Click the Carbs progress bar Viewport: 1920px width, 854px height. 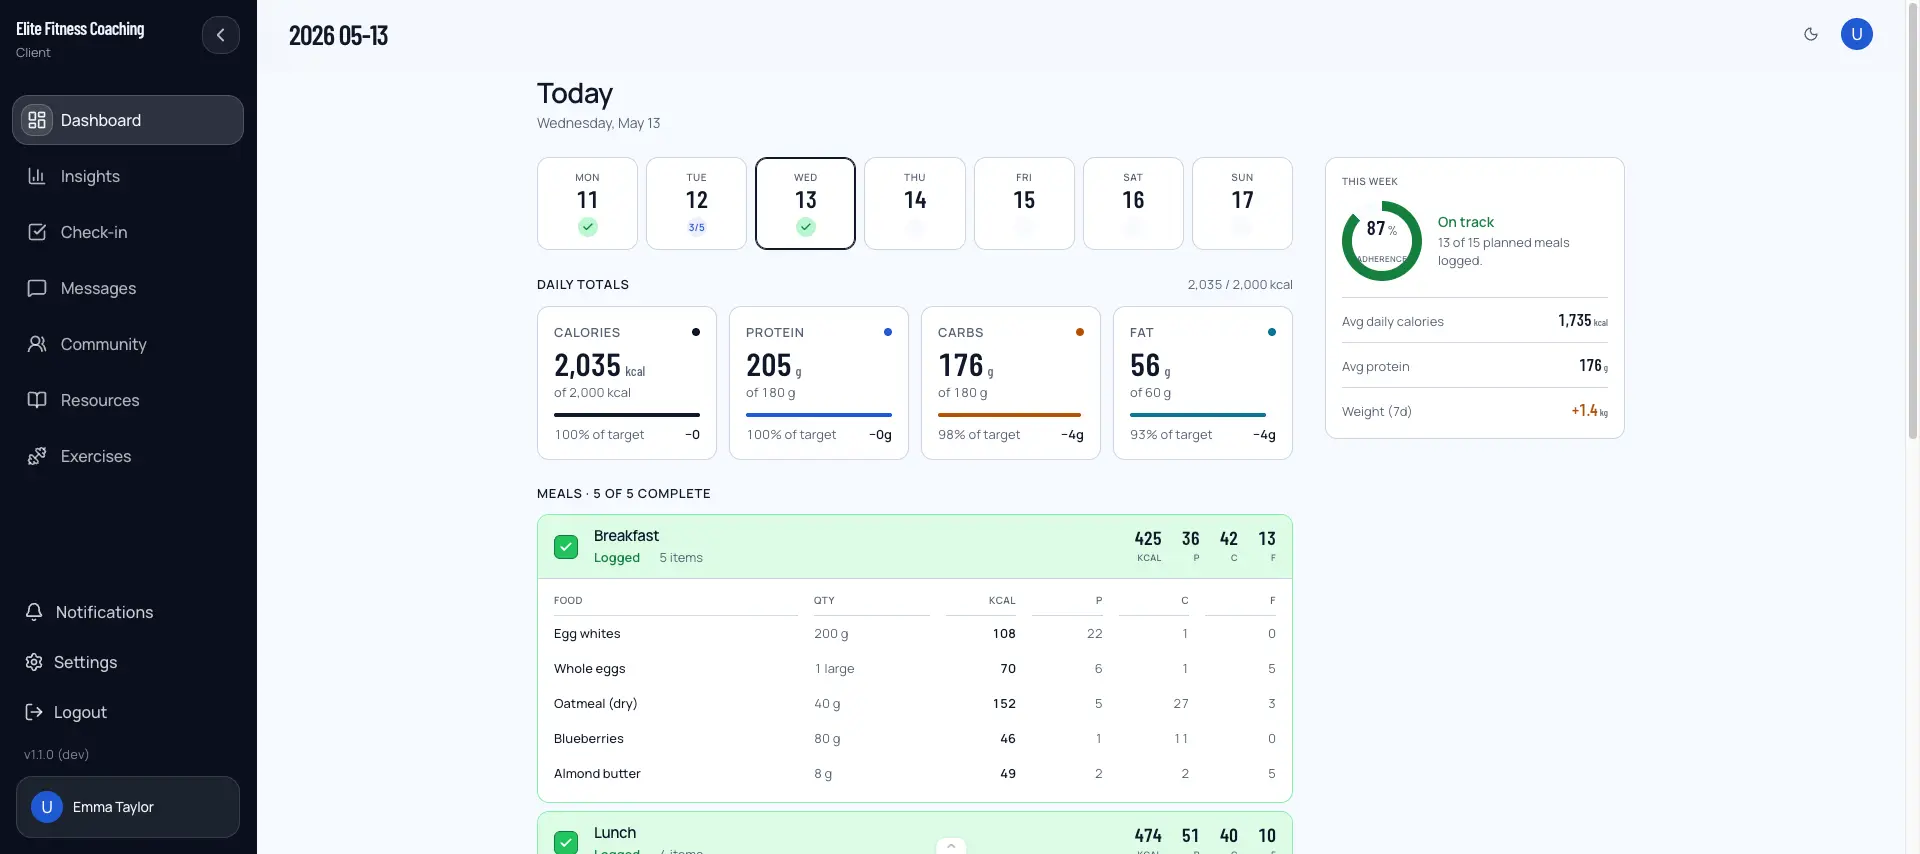coord(1011,415)
